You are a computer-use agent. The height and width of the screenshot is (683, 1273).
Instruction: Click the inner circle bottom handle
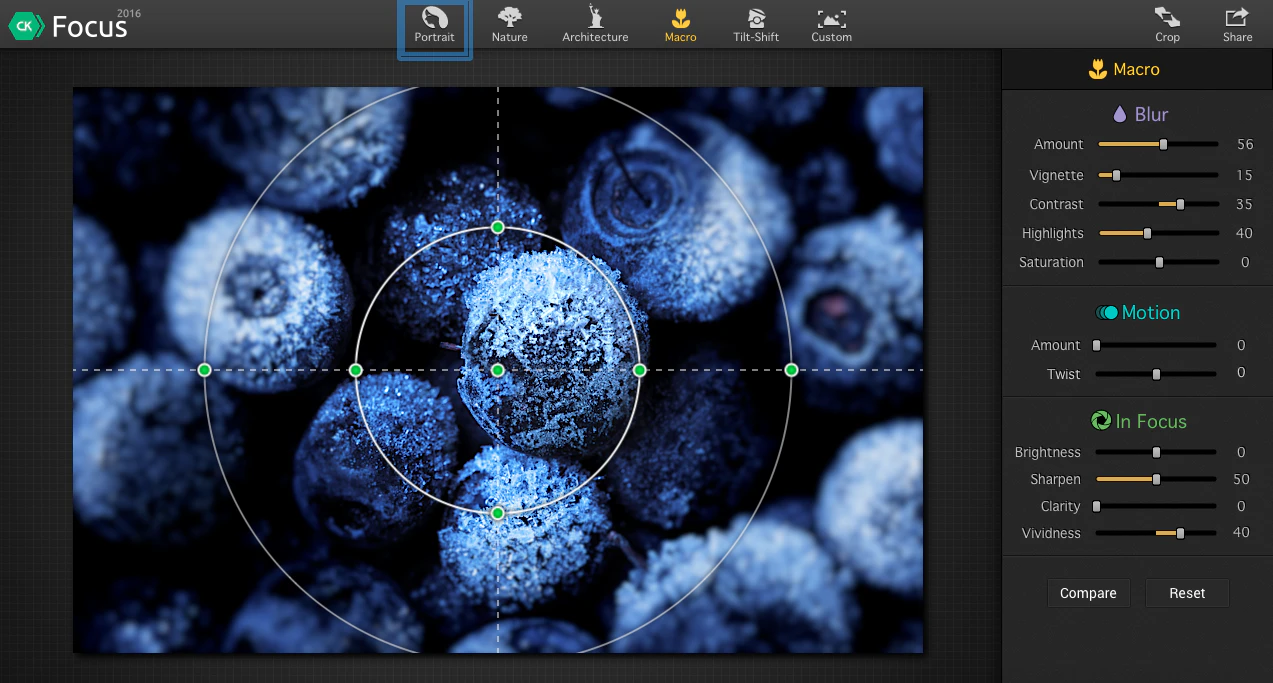[498, 513]
